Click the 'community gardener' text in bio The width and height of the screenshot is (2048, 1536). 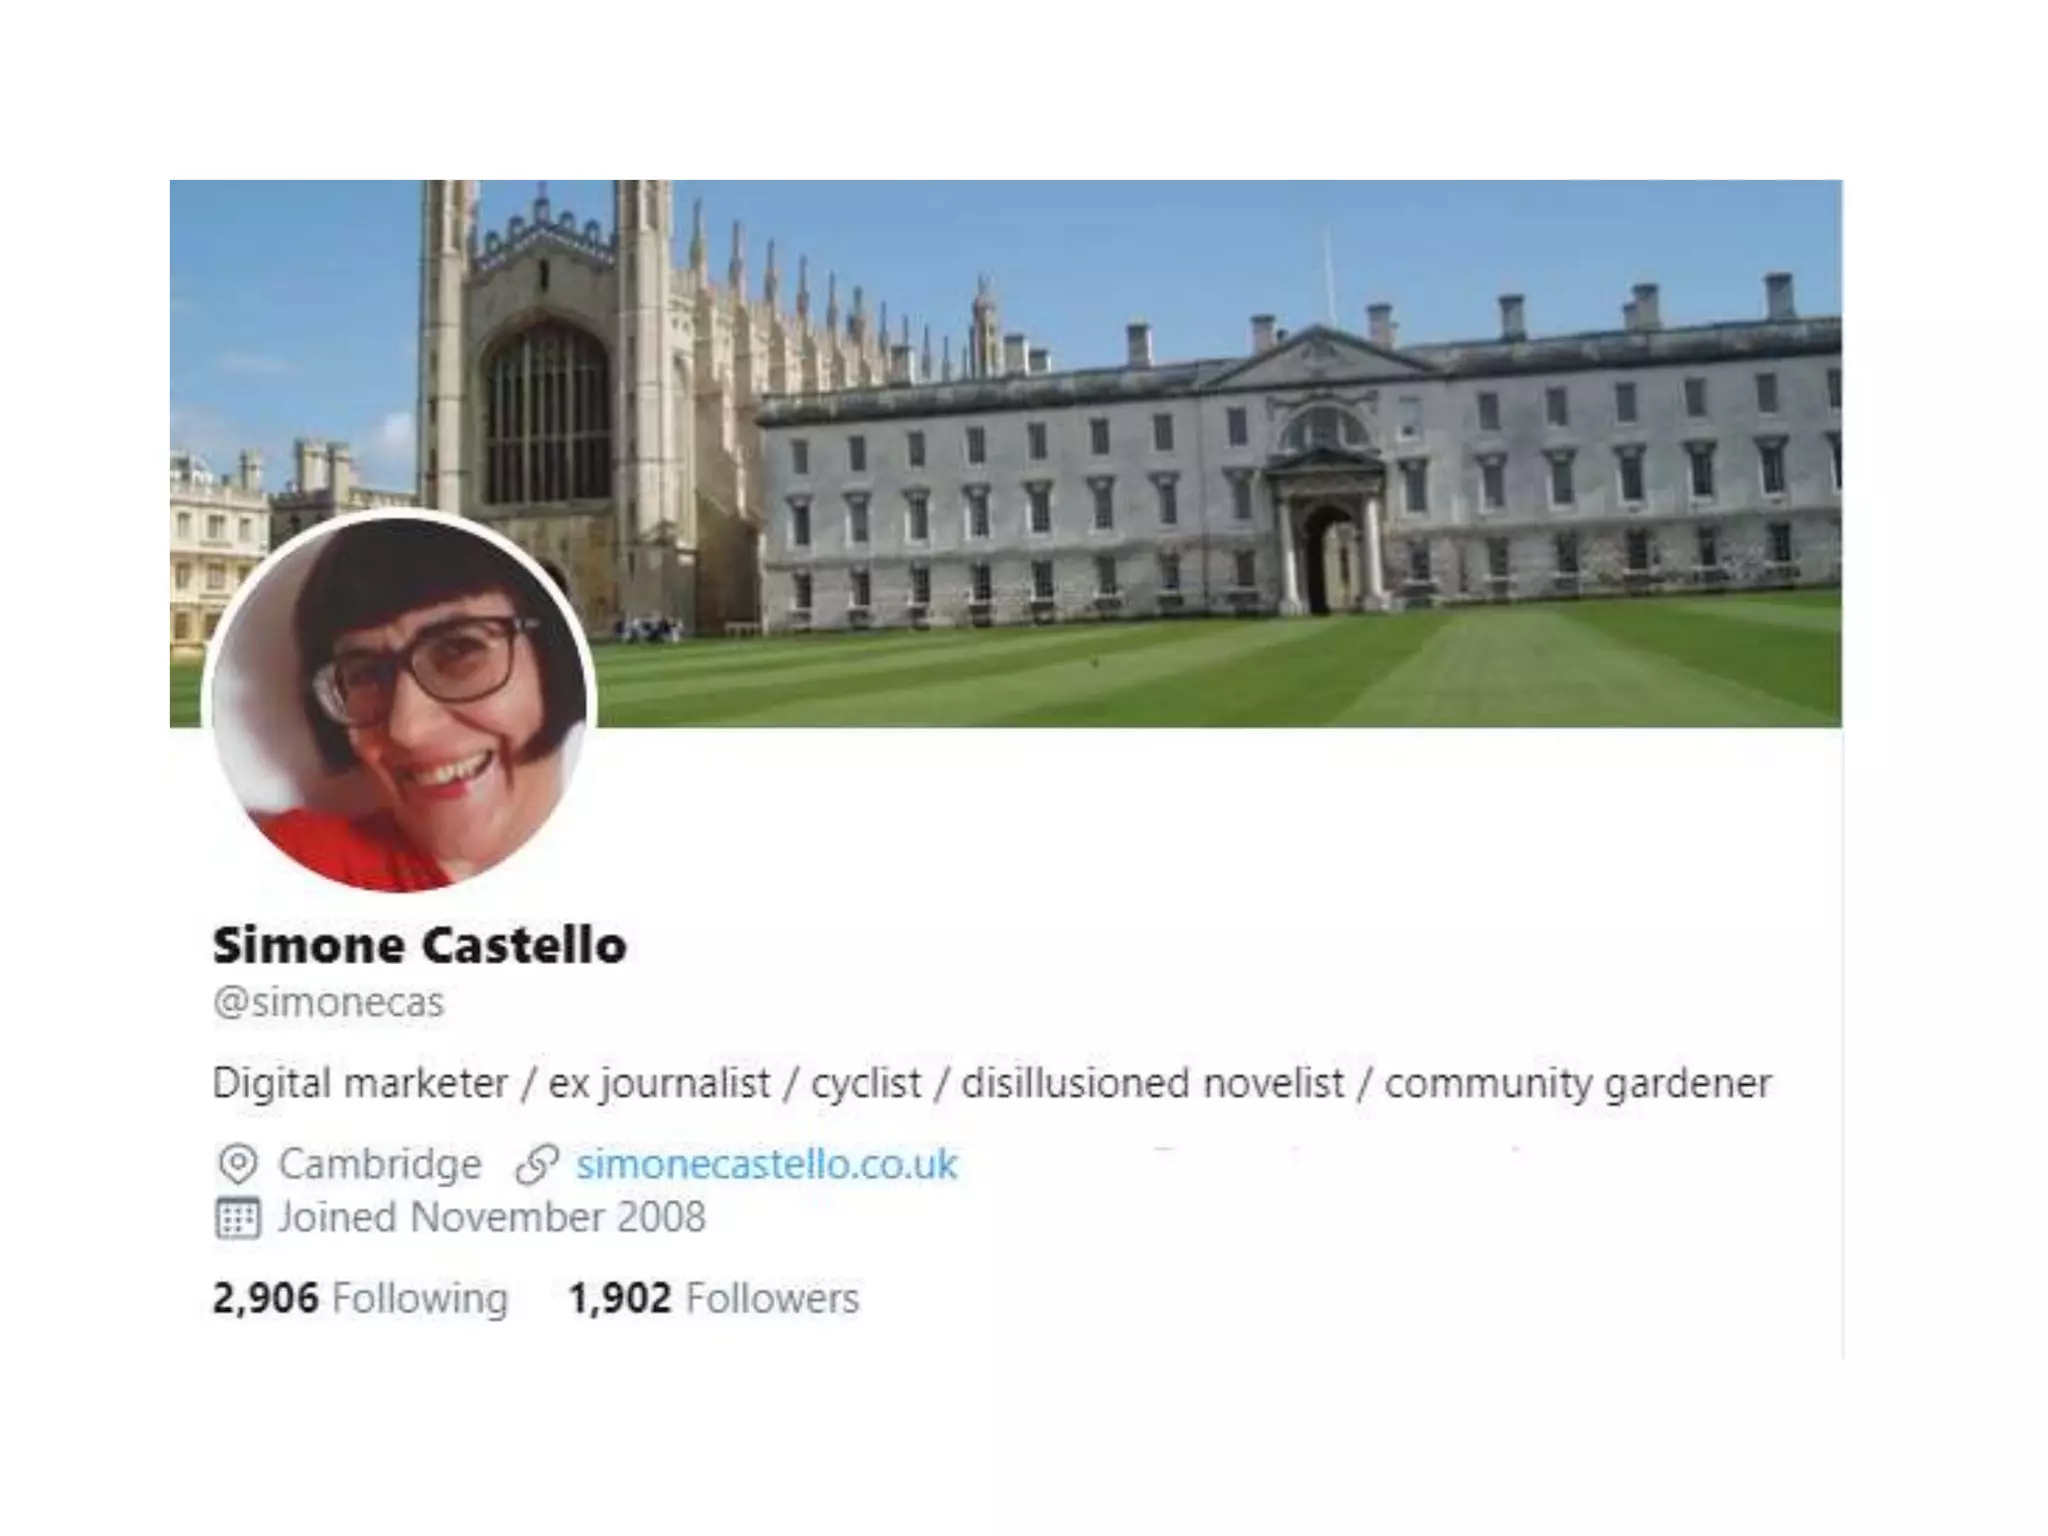click(1578, 1084)
